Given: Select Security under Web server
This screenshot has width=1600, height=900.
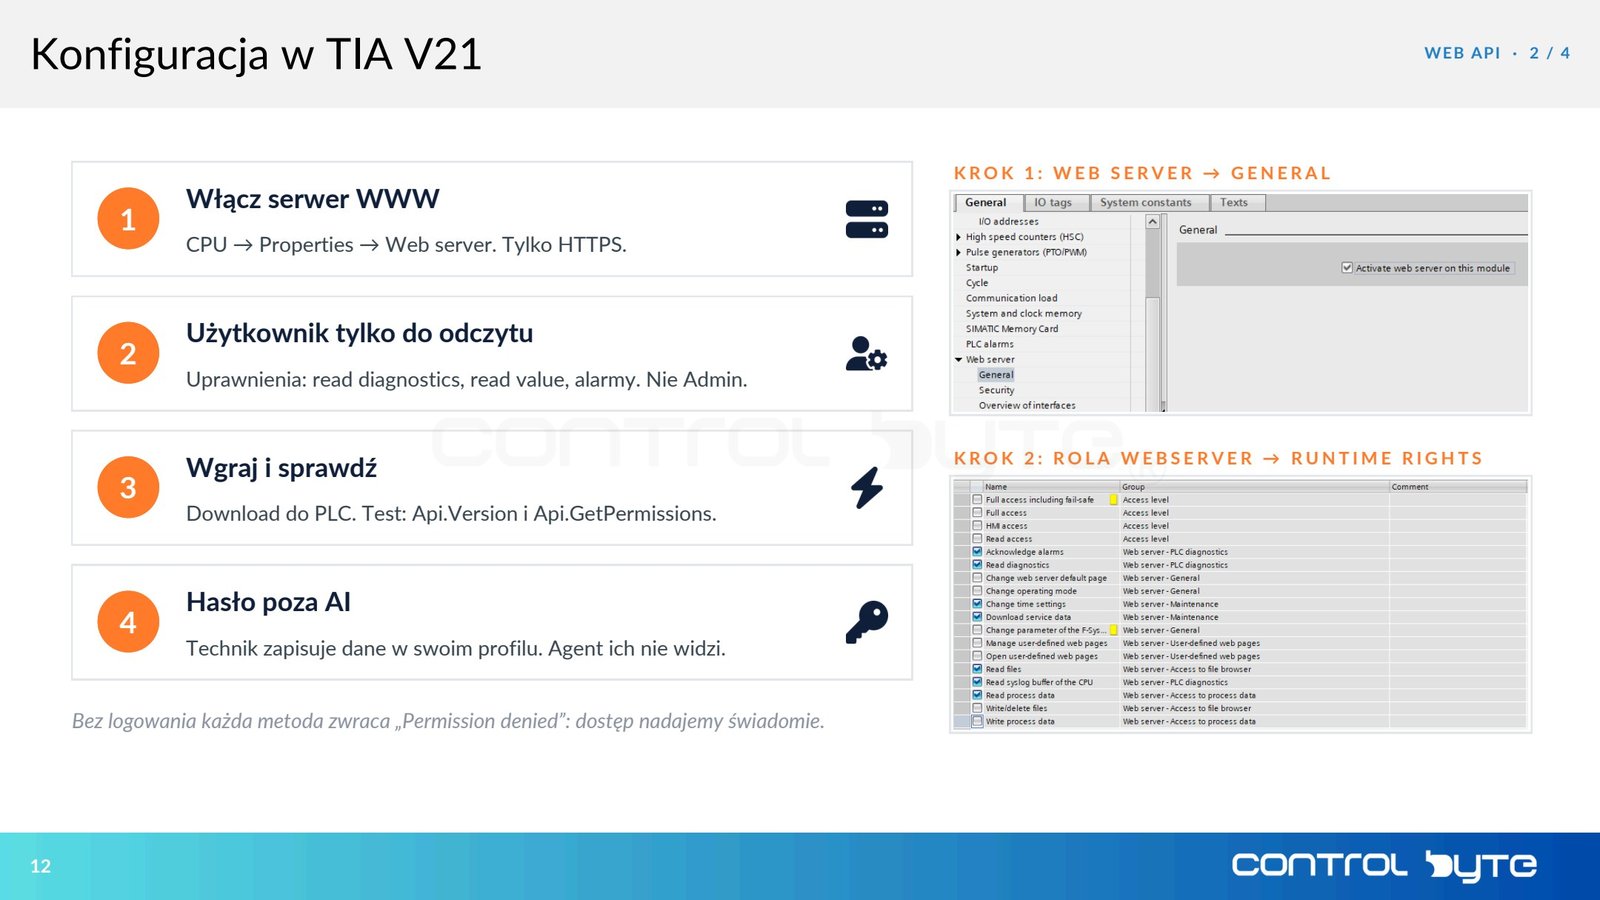Looking at the screenshot, I should 996,390.
